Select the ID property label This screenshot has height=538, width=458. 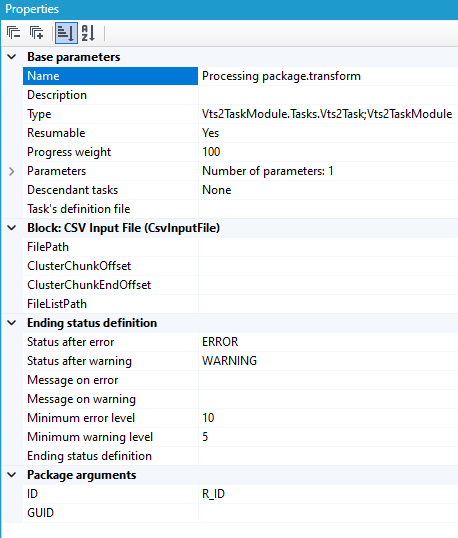point(32,494)
